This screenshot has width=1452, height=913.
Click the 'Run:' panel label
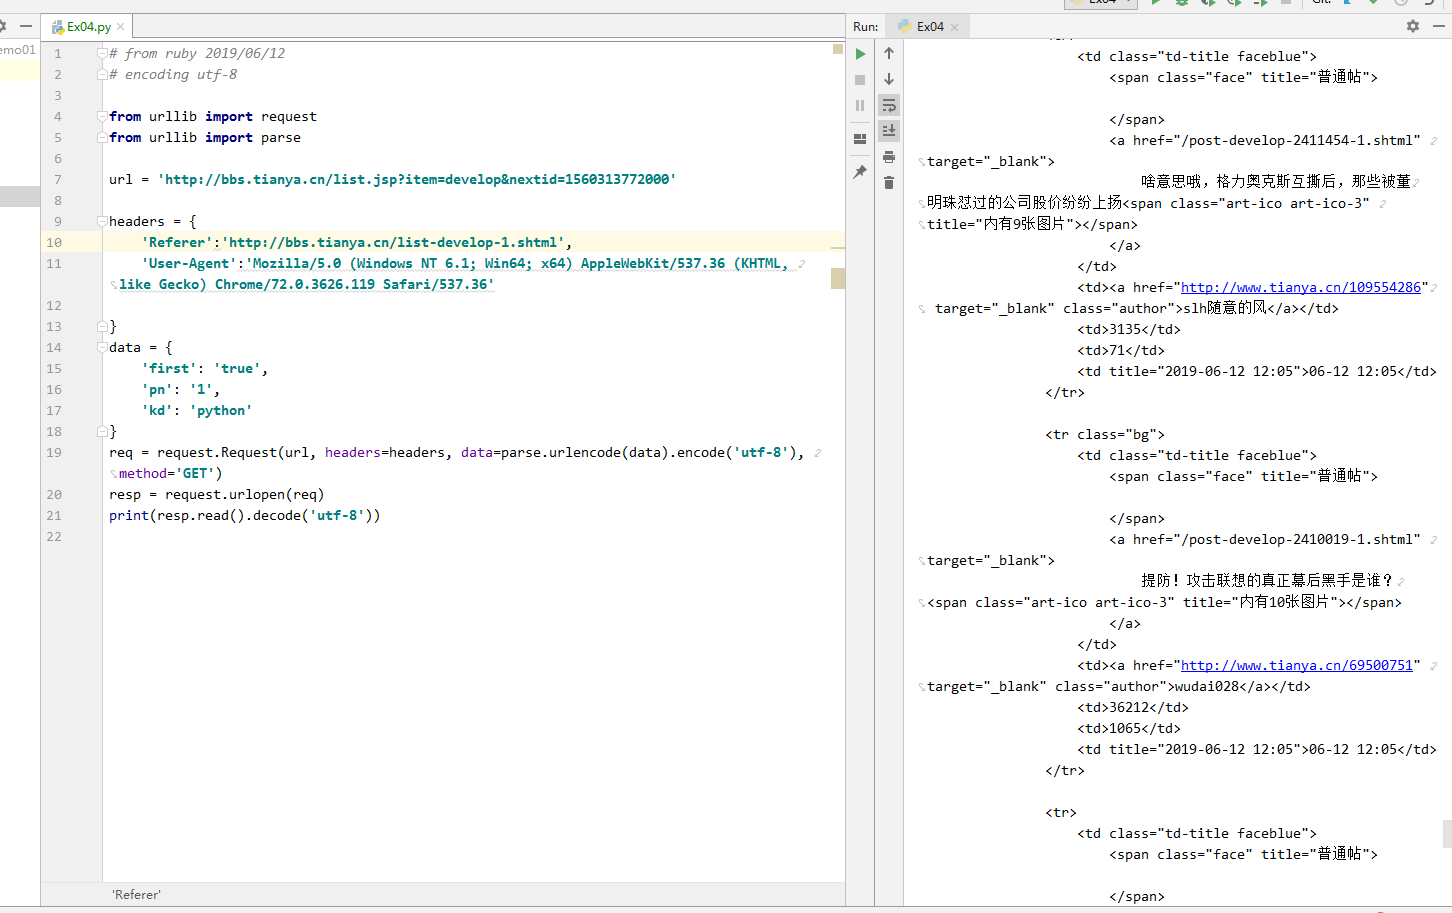click(x=866, y=27)
